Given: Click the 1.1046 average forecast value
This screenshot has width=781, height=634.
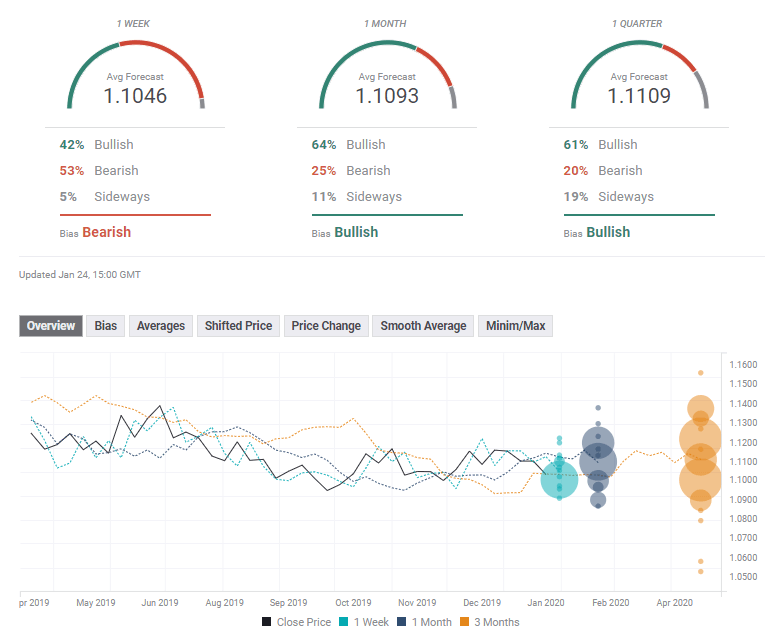Looking at the screenshot, I should pos(135,96).
